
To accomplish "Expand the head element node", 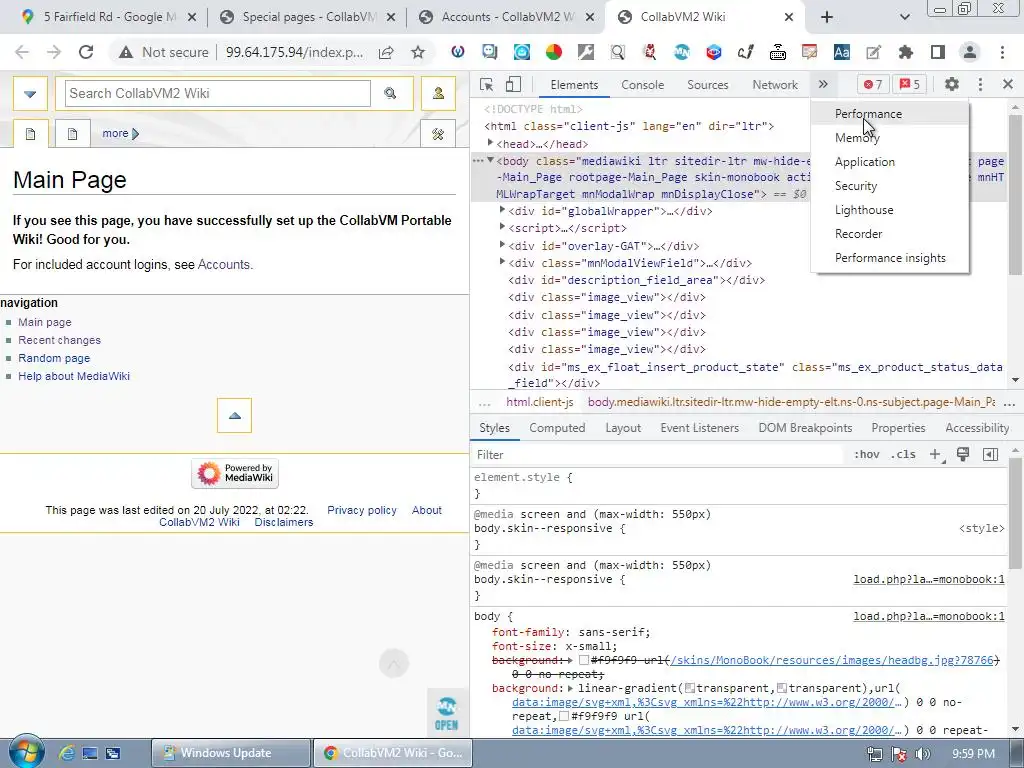I will [x=490, y=143].
